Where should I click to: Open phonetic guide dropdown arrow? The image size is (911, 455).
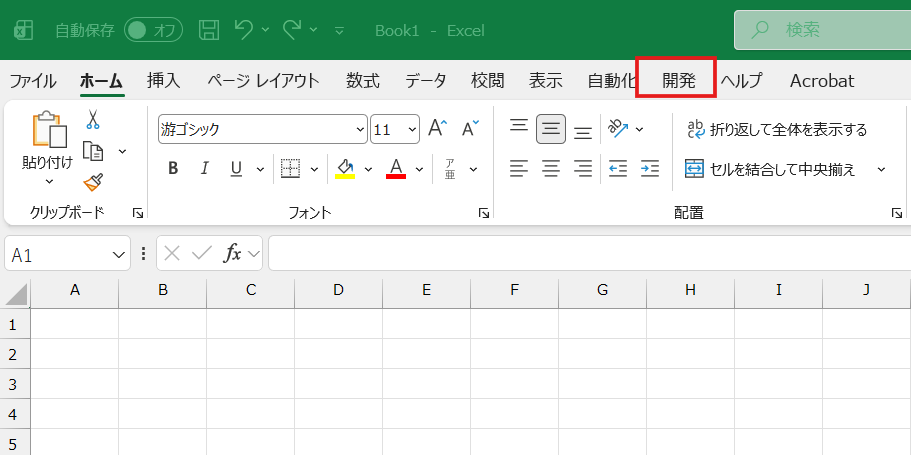pos(474,169)
